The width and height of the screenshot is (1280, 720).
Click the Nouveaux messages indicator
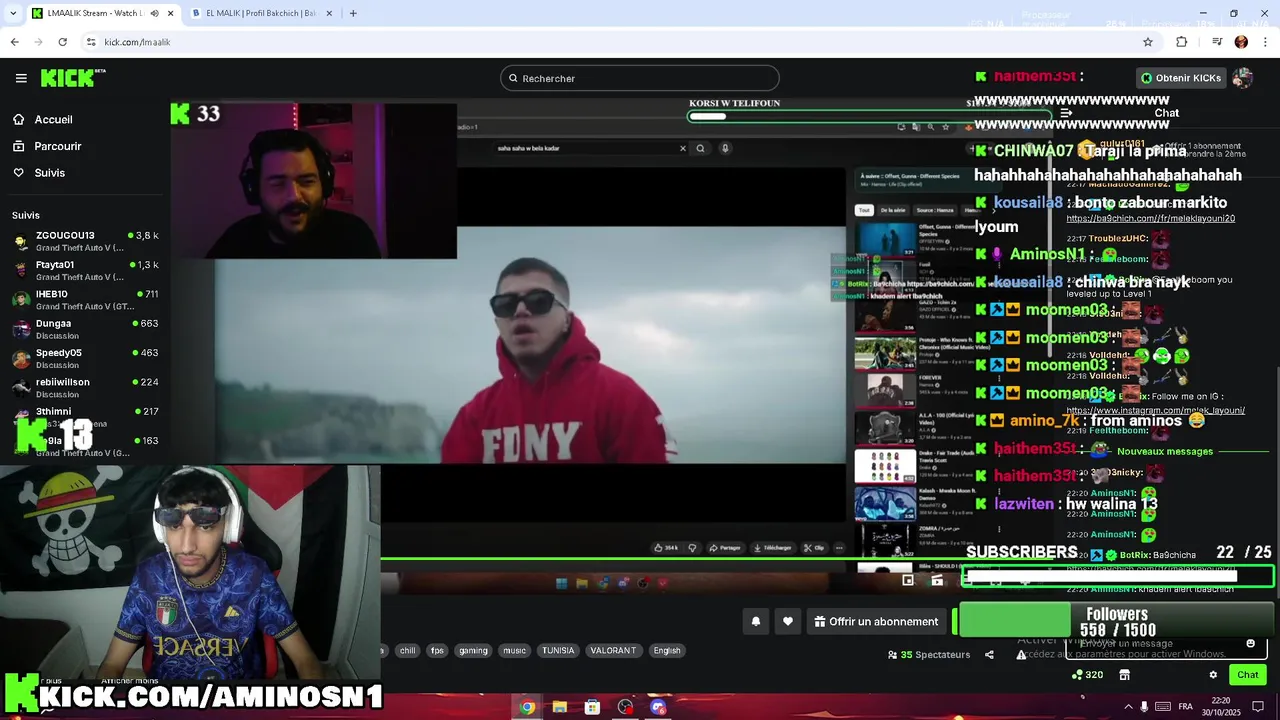click(x=1164, y=451)
